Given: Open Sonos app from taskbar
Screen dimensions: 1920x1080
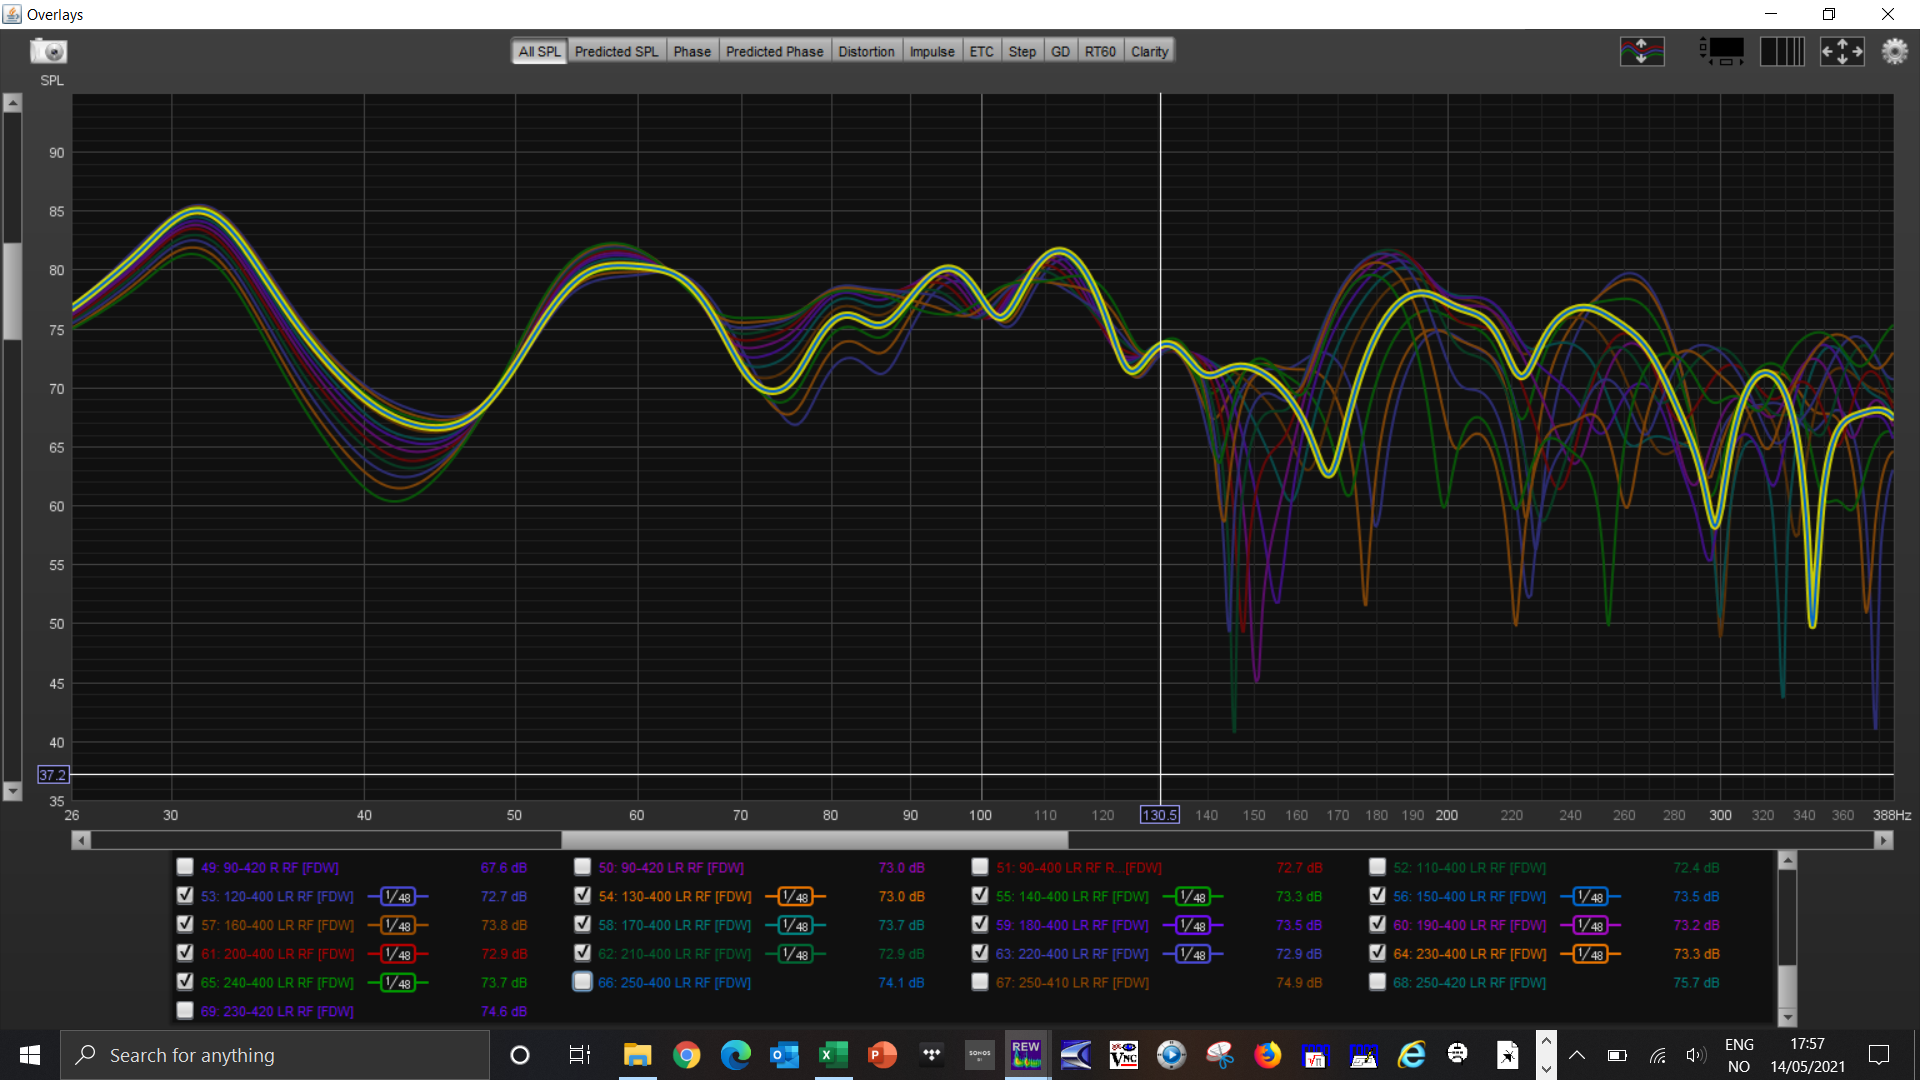Looking at the screenshot, I should click(x=980, y=1055).
